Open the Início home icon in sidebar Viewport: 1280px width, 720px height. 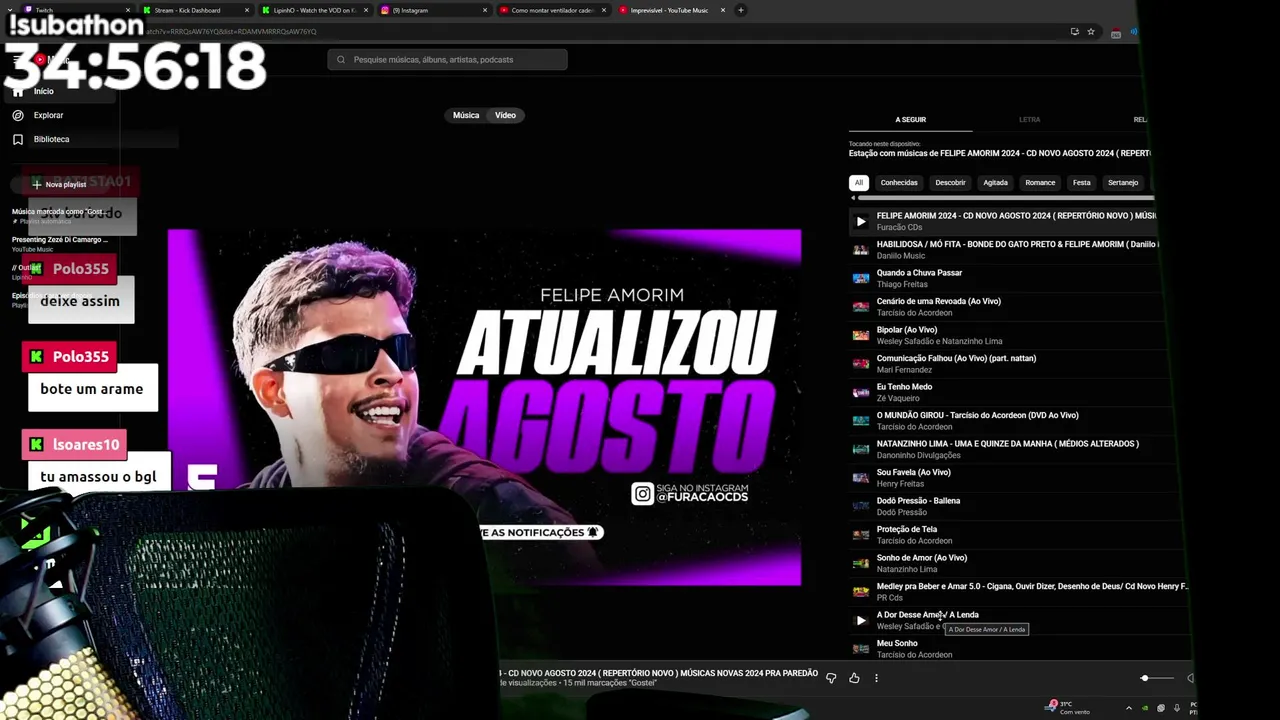(18, 91)
